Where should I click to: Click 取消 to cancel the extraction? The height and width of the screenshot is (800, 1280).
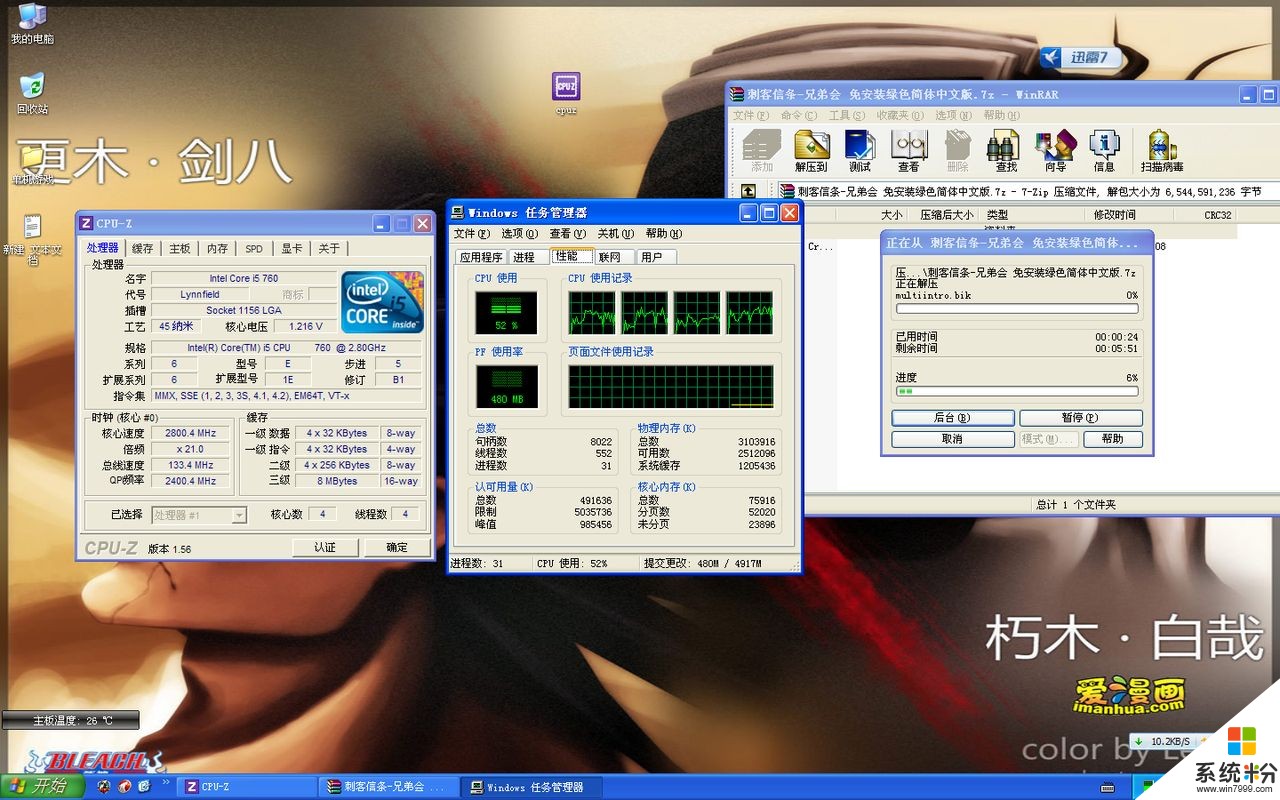click(953, 439)
